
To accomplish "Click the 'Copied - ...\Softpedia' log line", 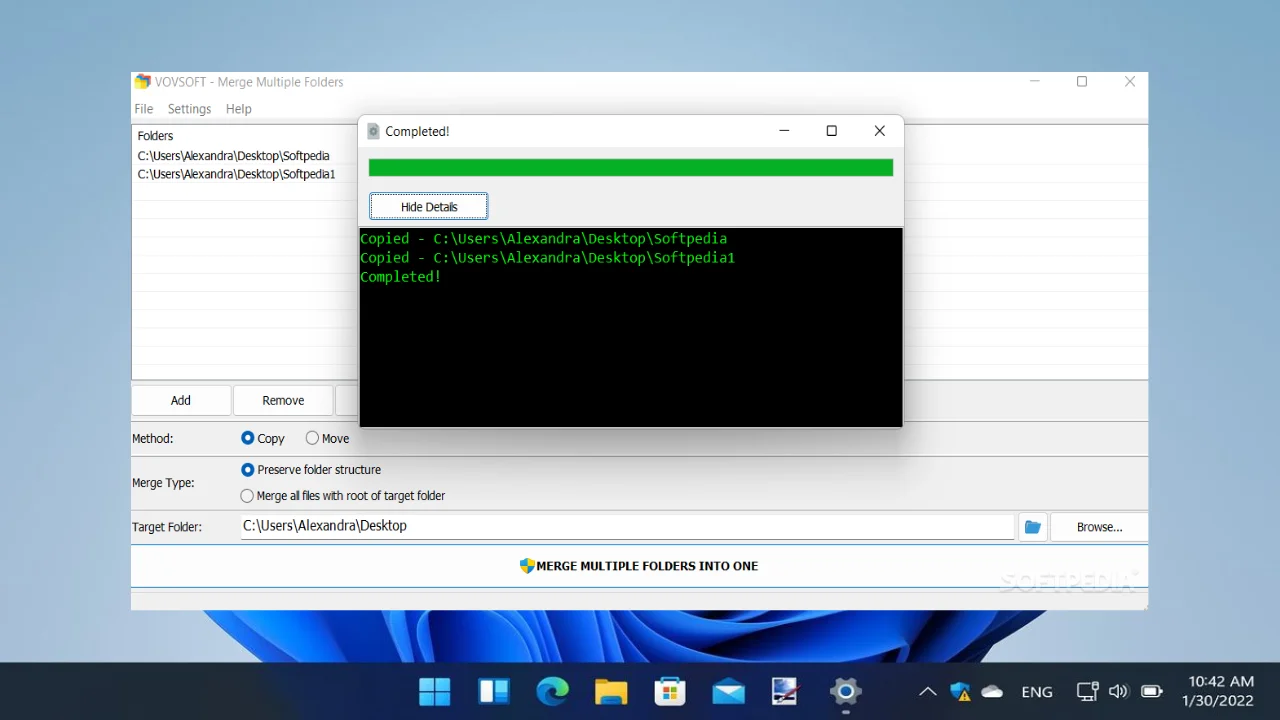I will coord(544,239).
